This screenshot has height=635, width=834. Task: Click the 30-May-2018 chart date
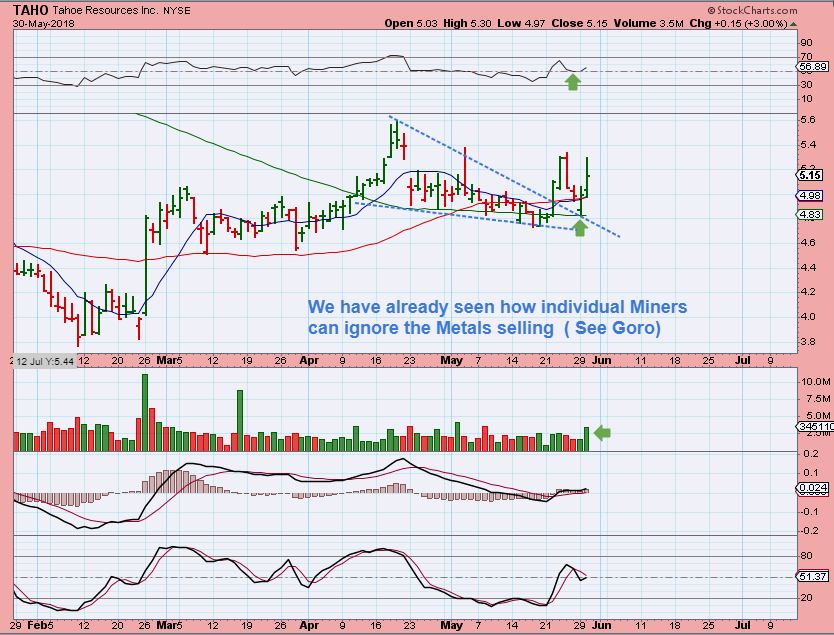coord(44,24)
